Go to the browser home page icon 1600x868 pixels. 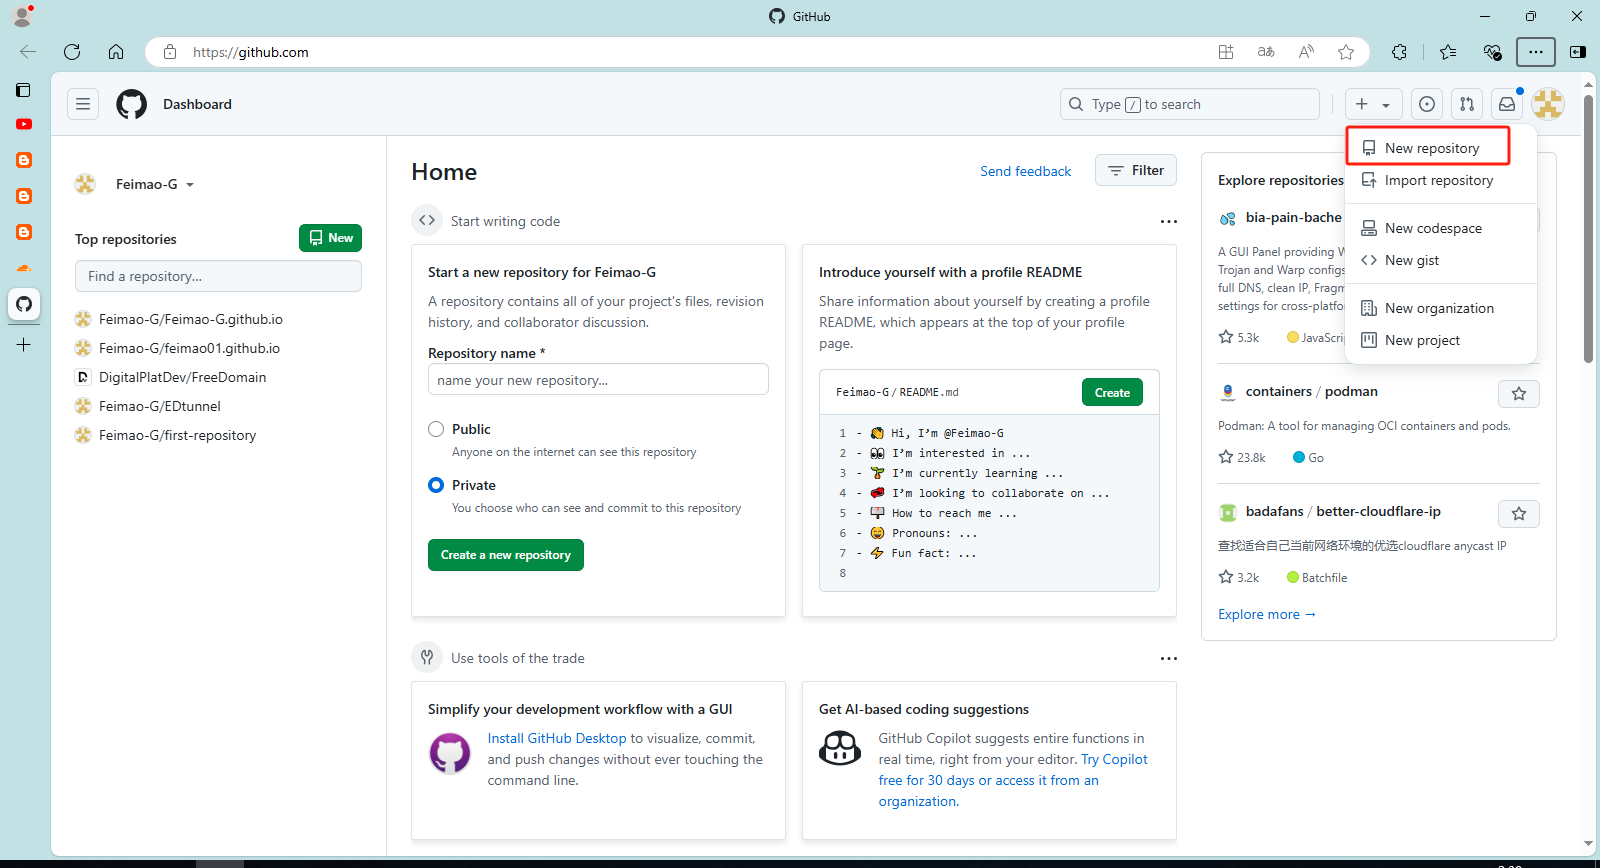pos(116,52)
